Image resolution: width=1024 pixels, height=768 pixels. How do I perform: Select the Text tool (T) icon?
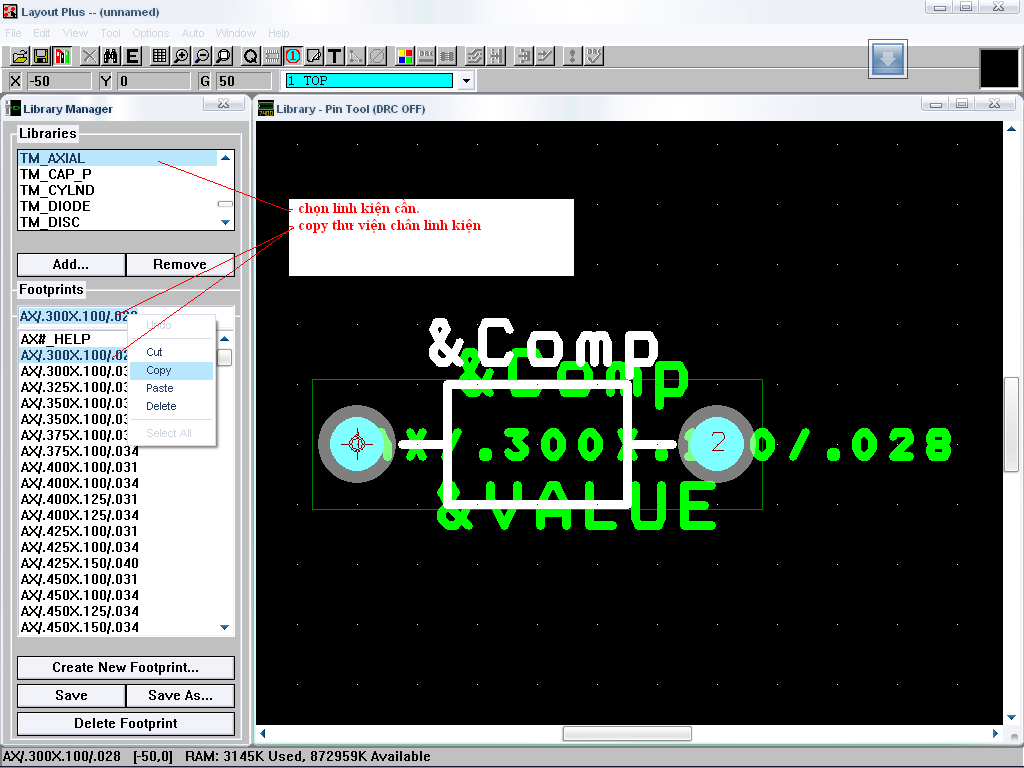(x=334, y=57)
